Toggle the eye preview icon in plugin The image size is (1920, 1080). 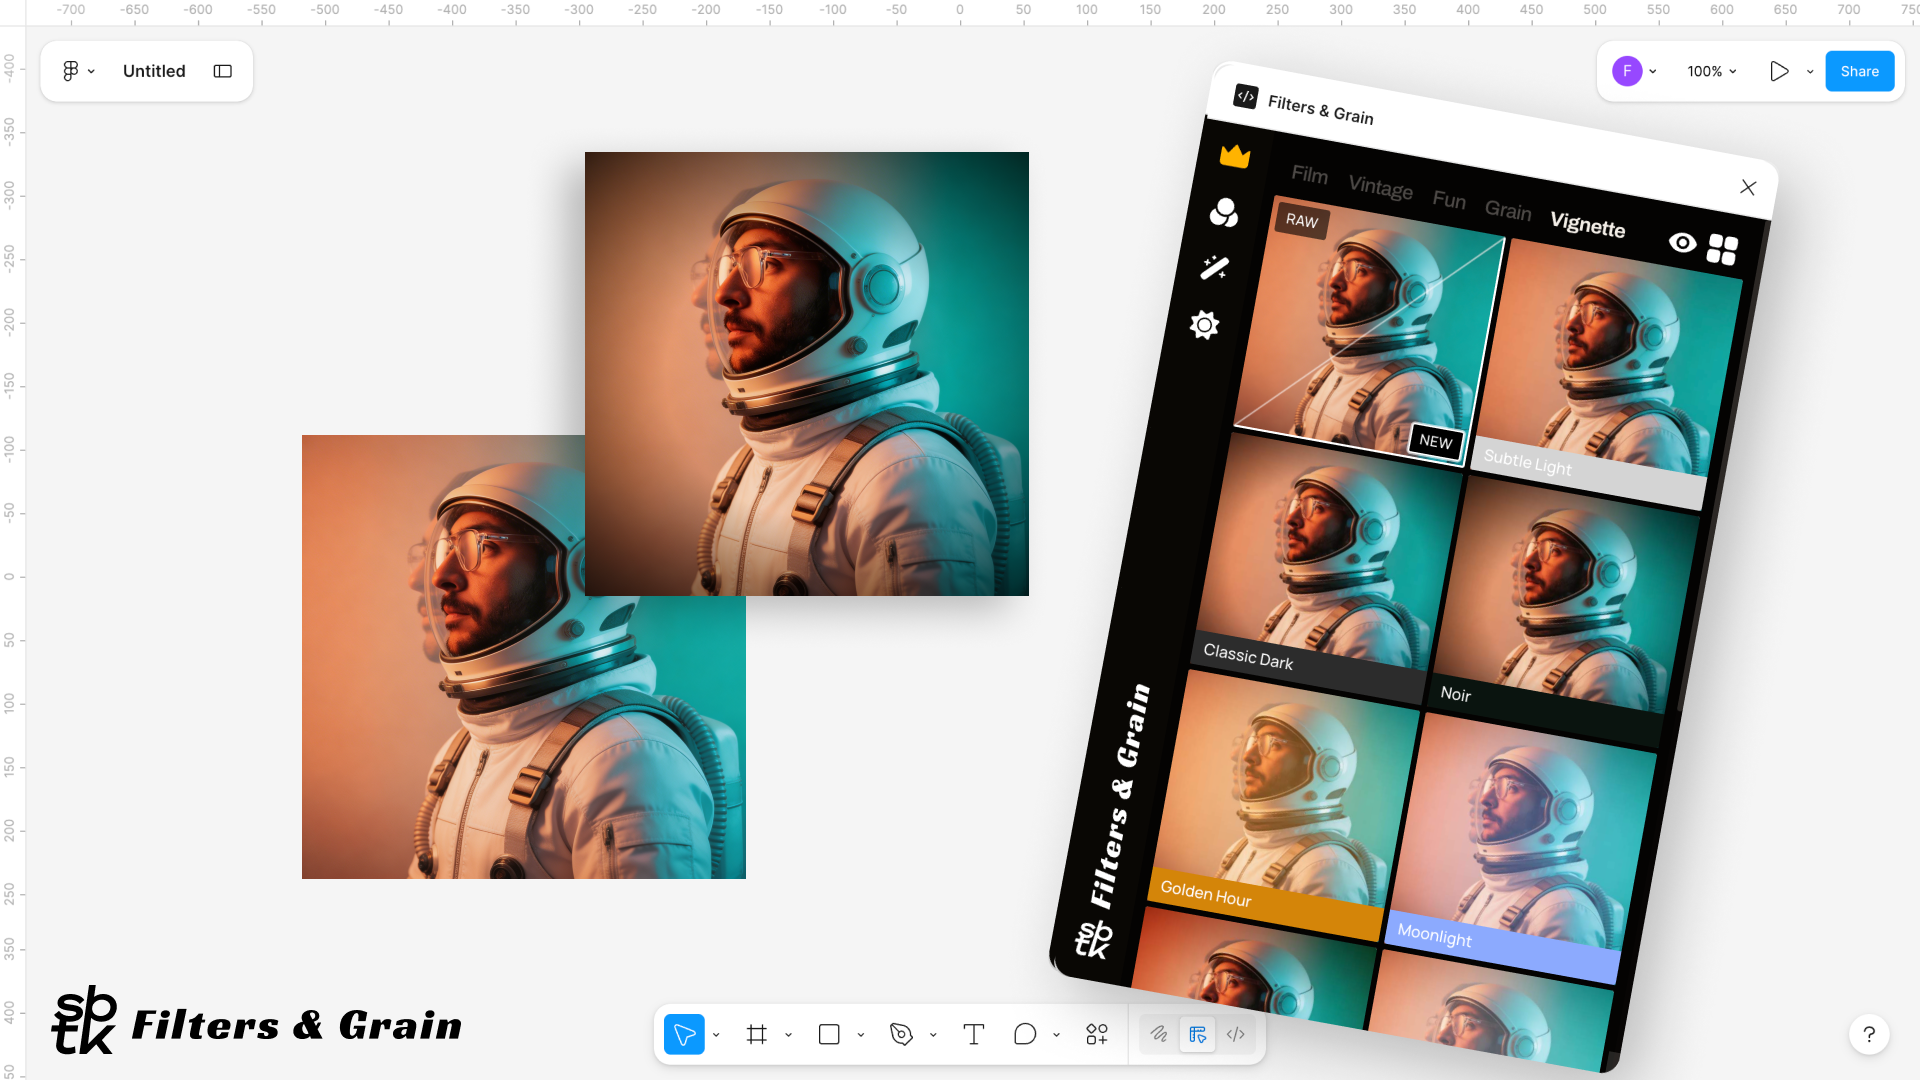click(x=1682, y=242)
